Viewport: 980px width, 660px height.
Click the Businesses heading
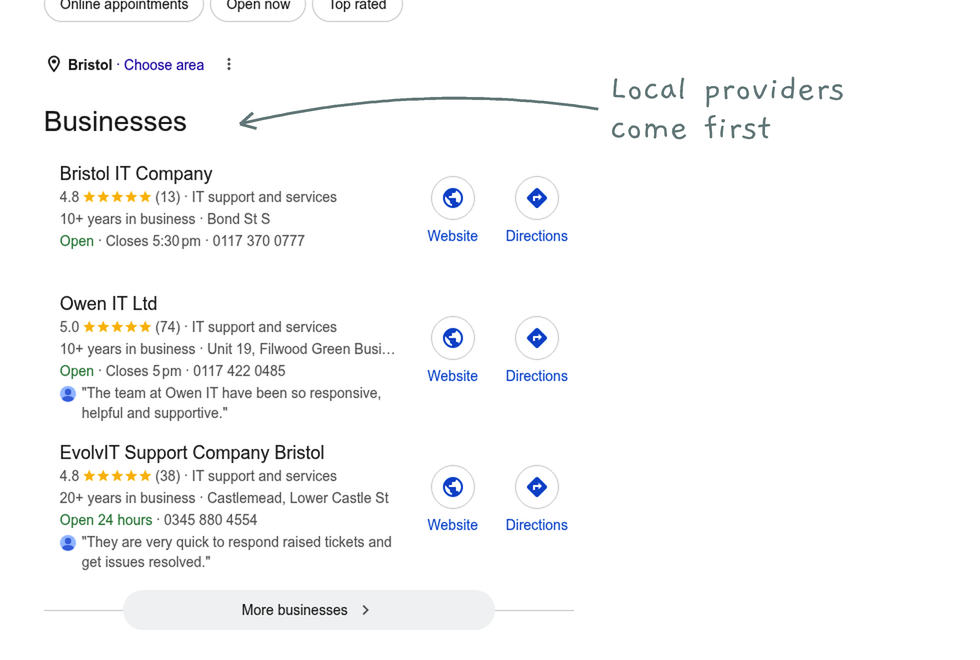pyautogui.click(x=115, y=121)
